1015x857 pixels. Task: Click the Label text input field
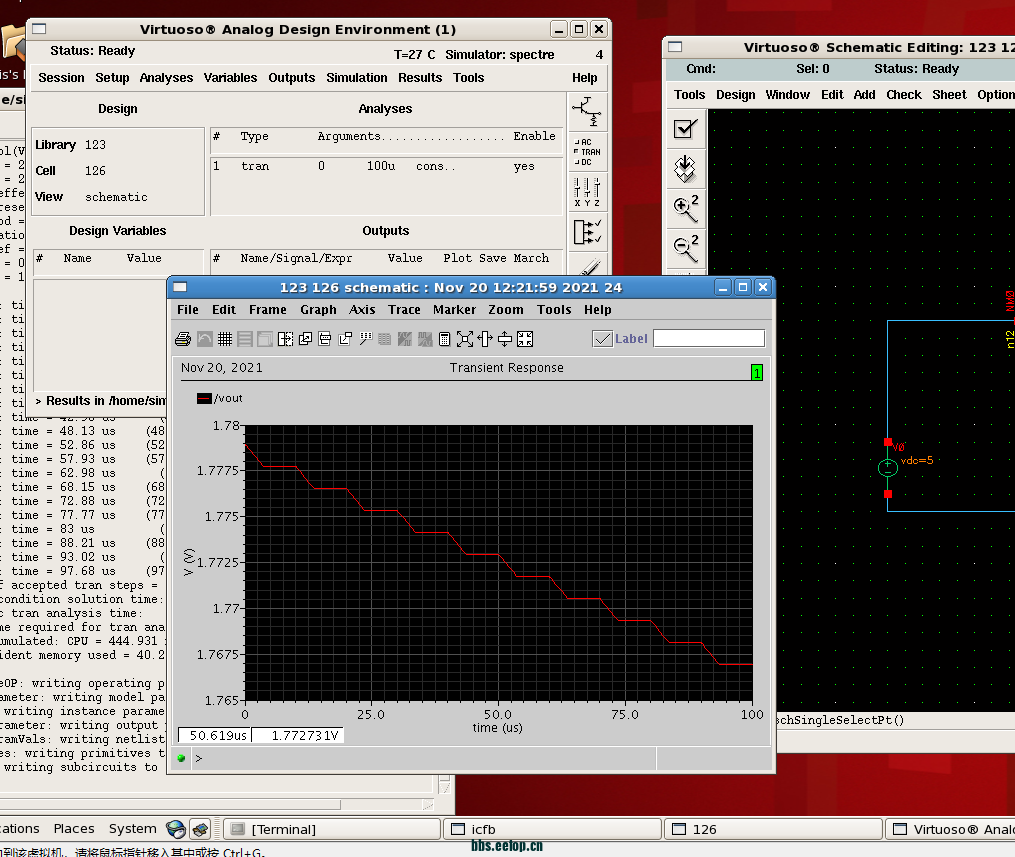tap(709, 339)
